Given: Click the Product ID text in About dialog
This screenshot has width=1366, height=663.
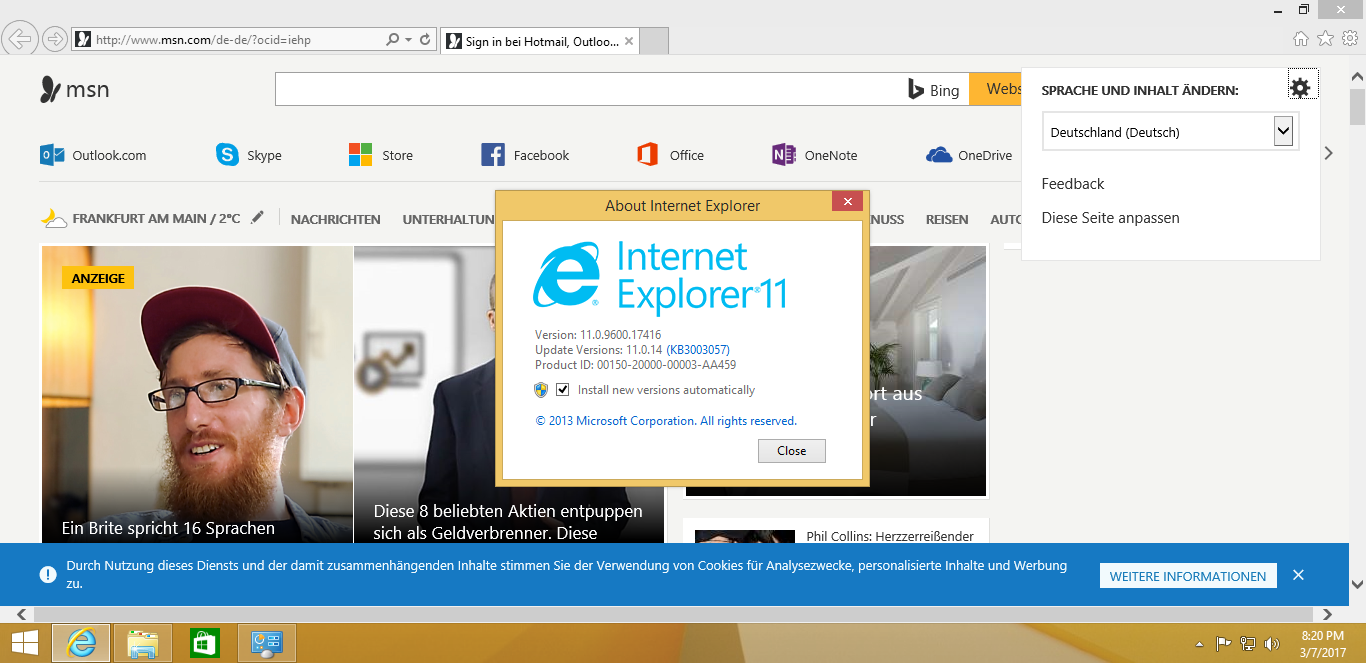Looking at the screenshot, I should (635, 365).
